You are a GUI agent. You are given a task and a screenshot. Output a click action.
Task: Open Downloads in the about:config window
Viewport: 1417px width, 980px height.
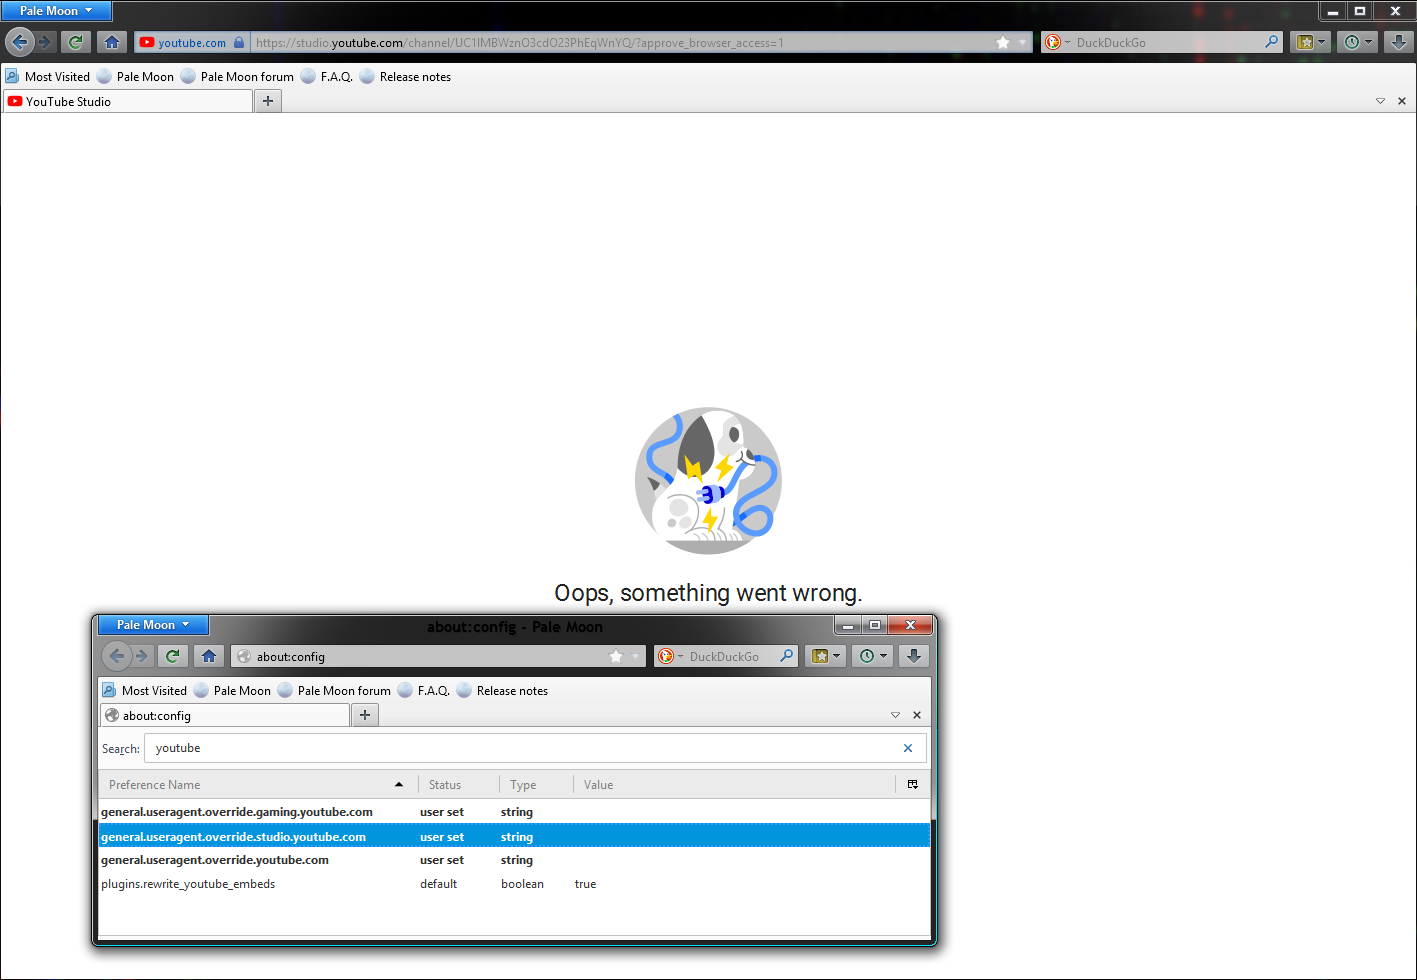coord(913,656)
